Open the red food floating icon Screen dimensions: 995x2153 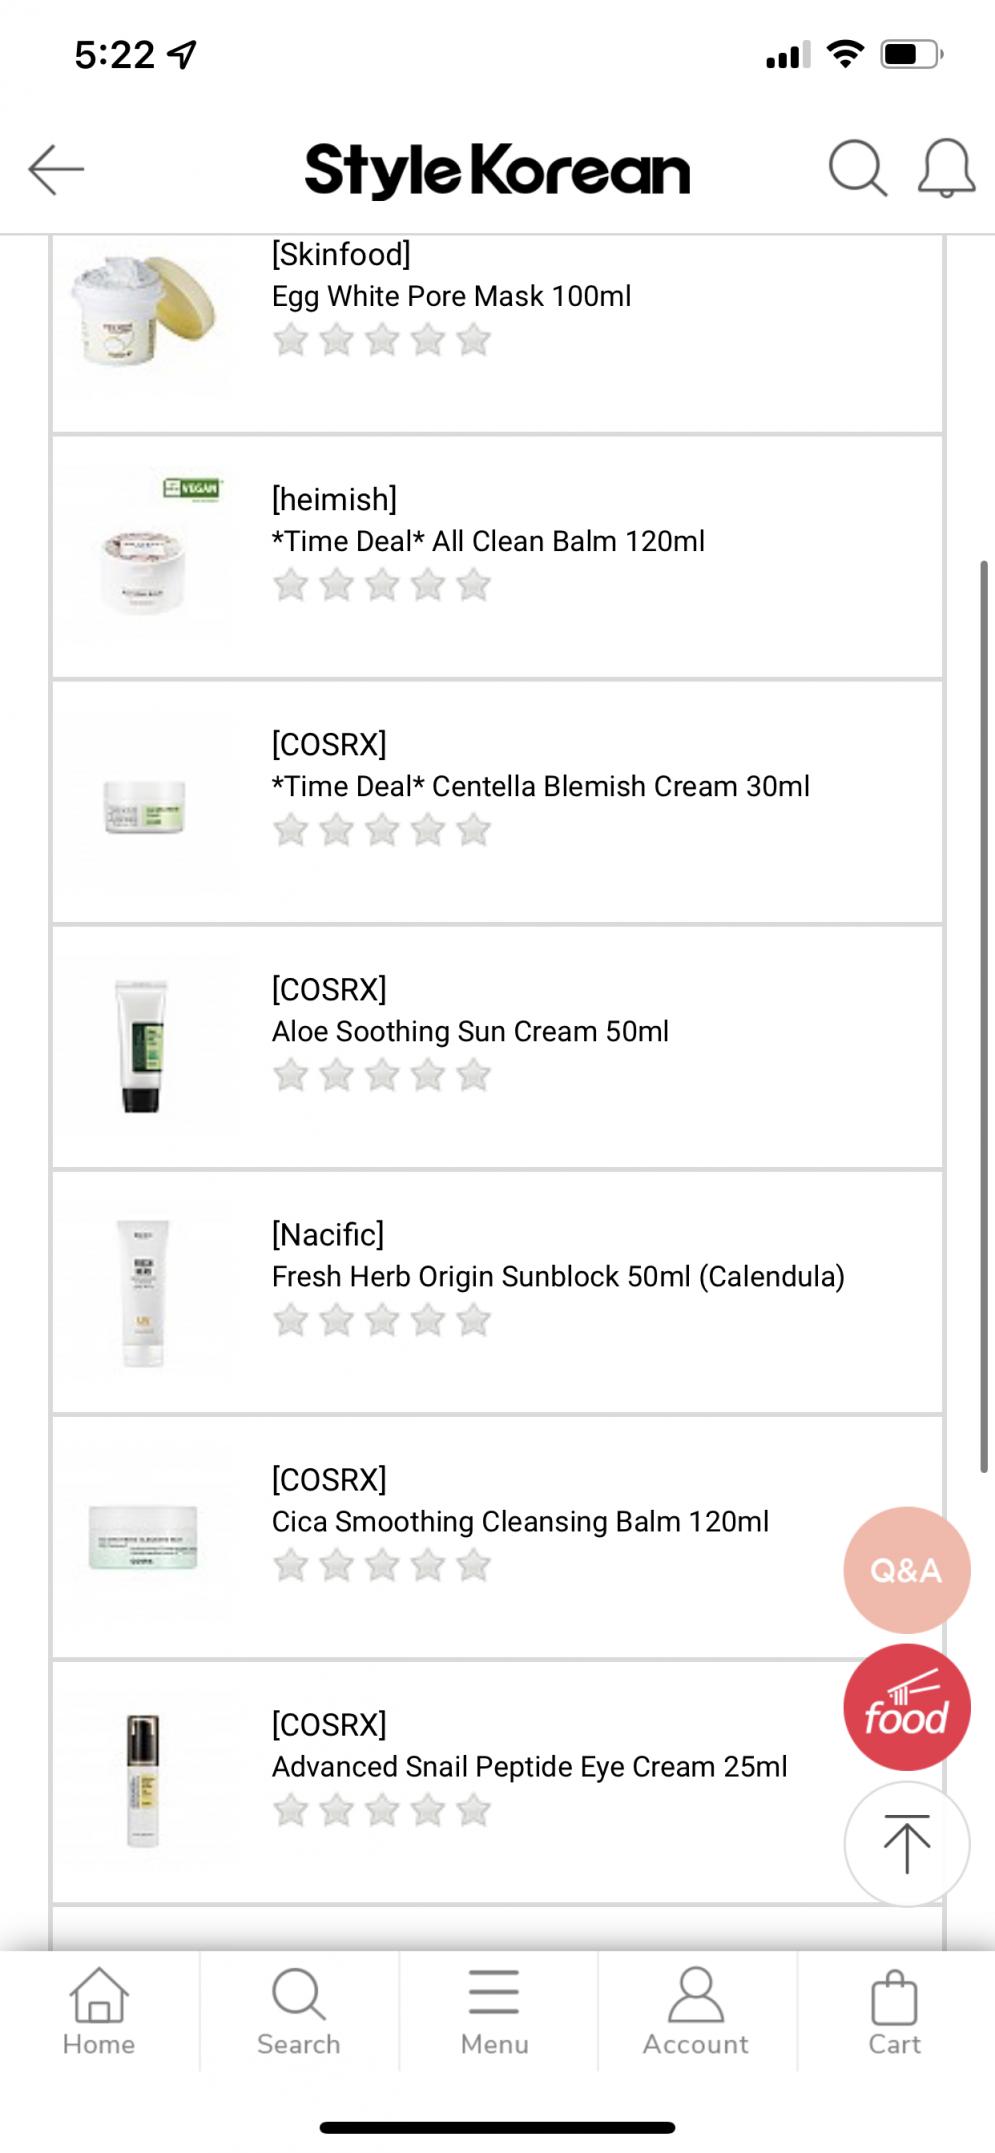coord(906,1707)
